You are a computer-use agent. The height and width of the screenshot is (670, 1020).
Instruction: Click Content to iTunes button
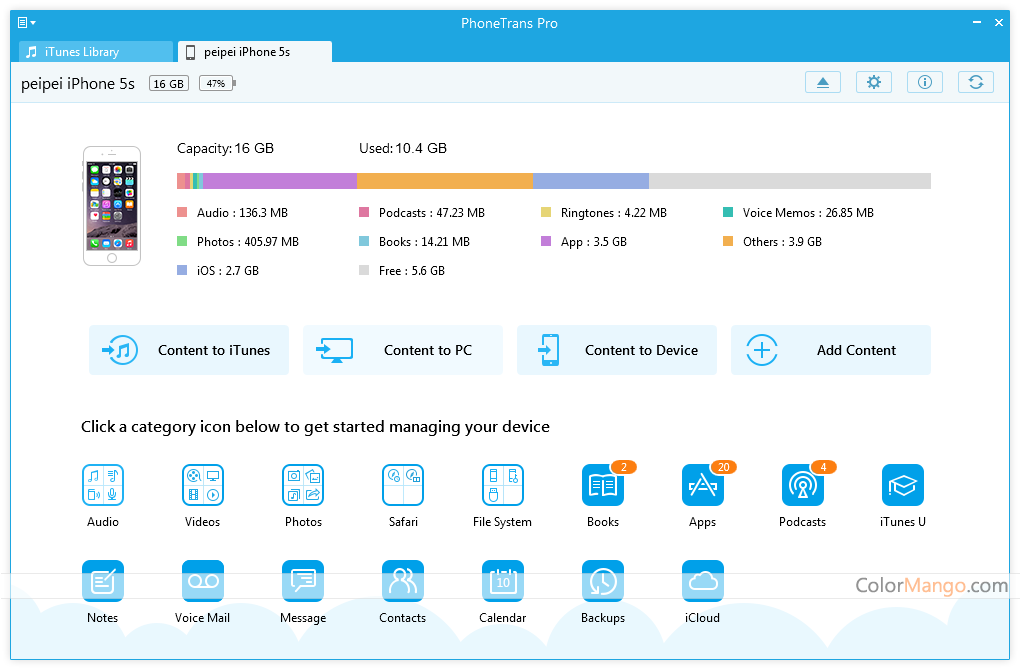189,350
